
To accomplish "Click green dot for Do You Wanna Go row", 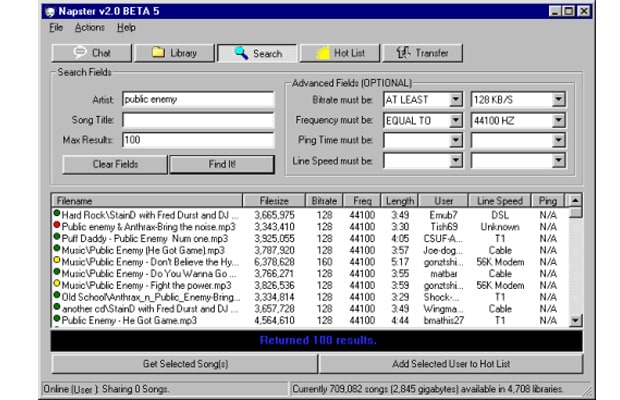I will click(x=57, y=272).
